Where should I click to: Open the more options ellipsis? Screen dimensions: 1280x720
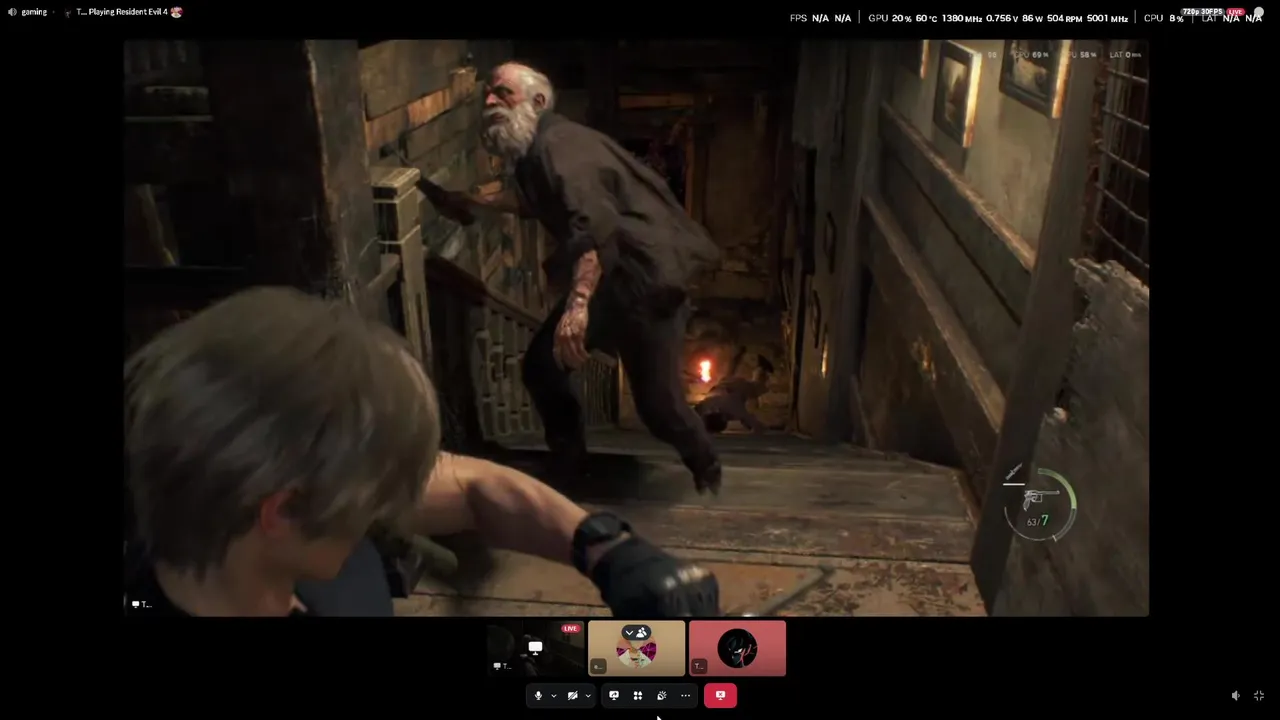click(x=685, y=696)
